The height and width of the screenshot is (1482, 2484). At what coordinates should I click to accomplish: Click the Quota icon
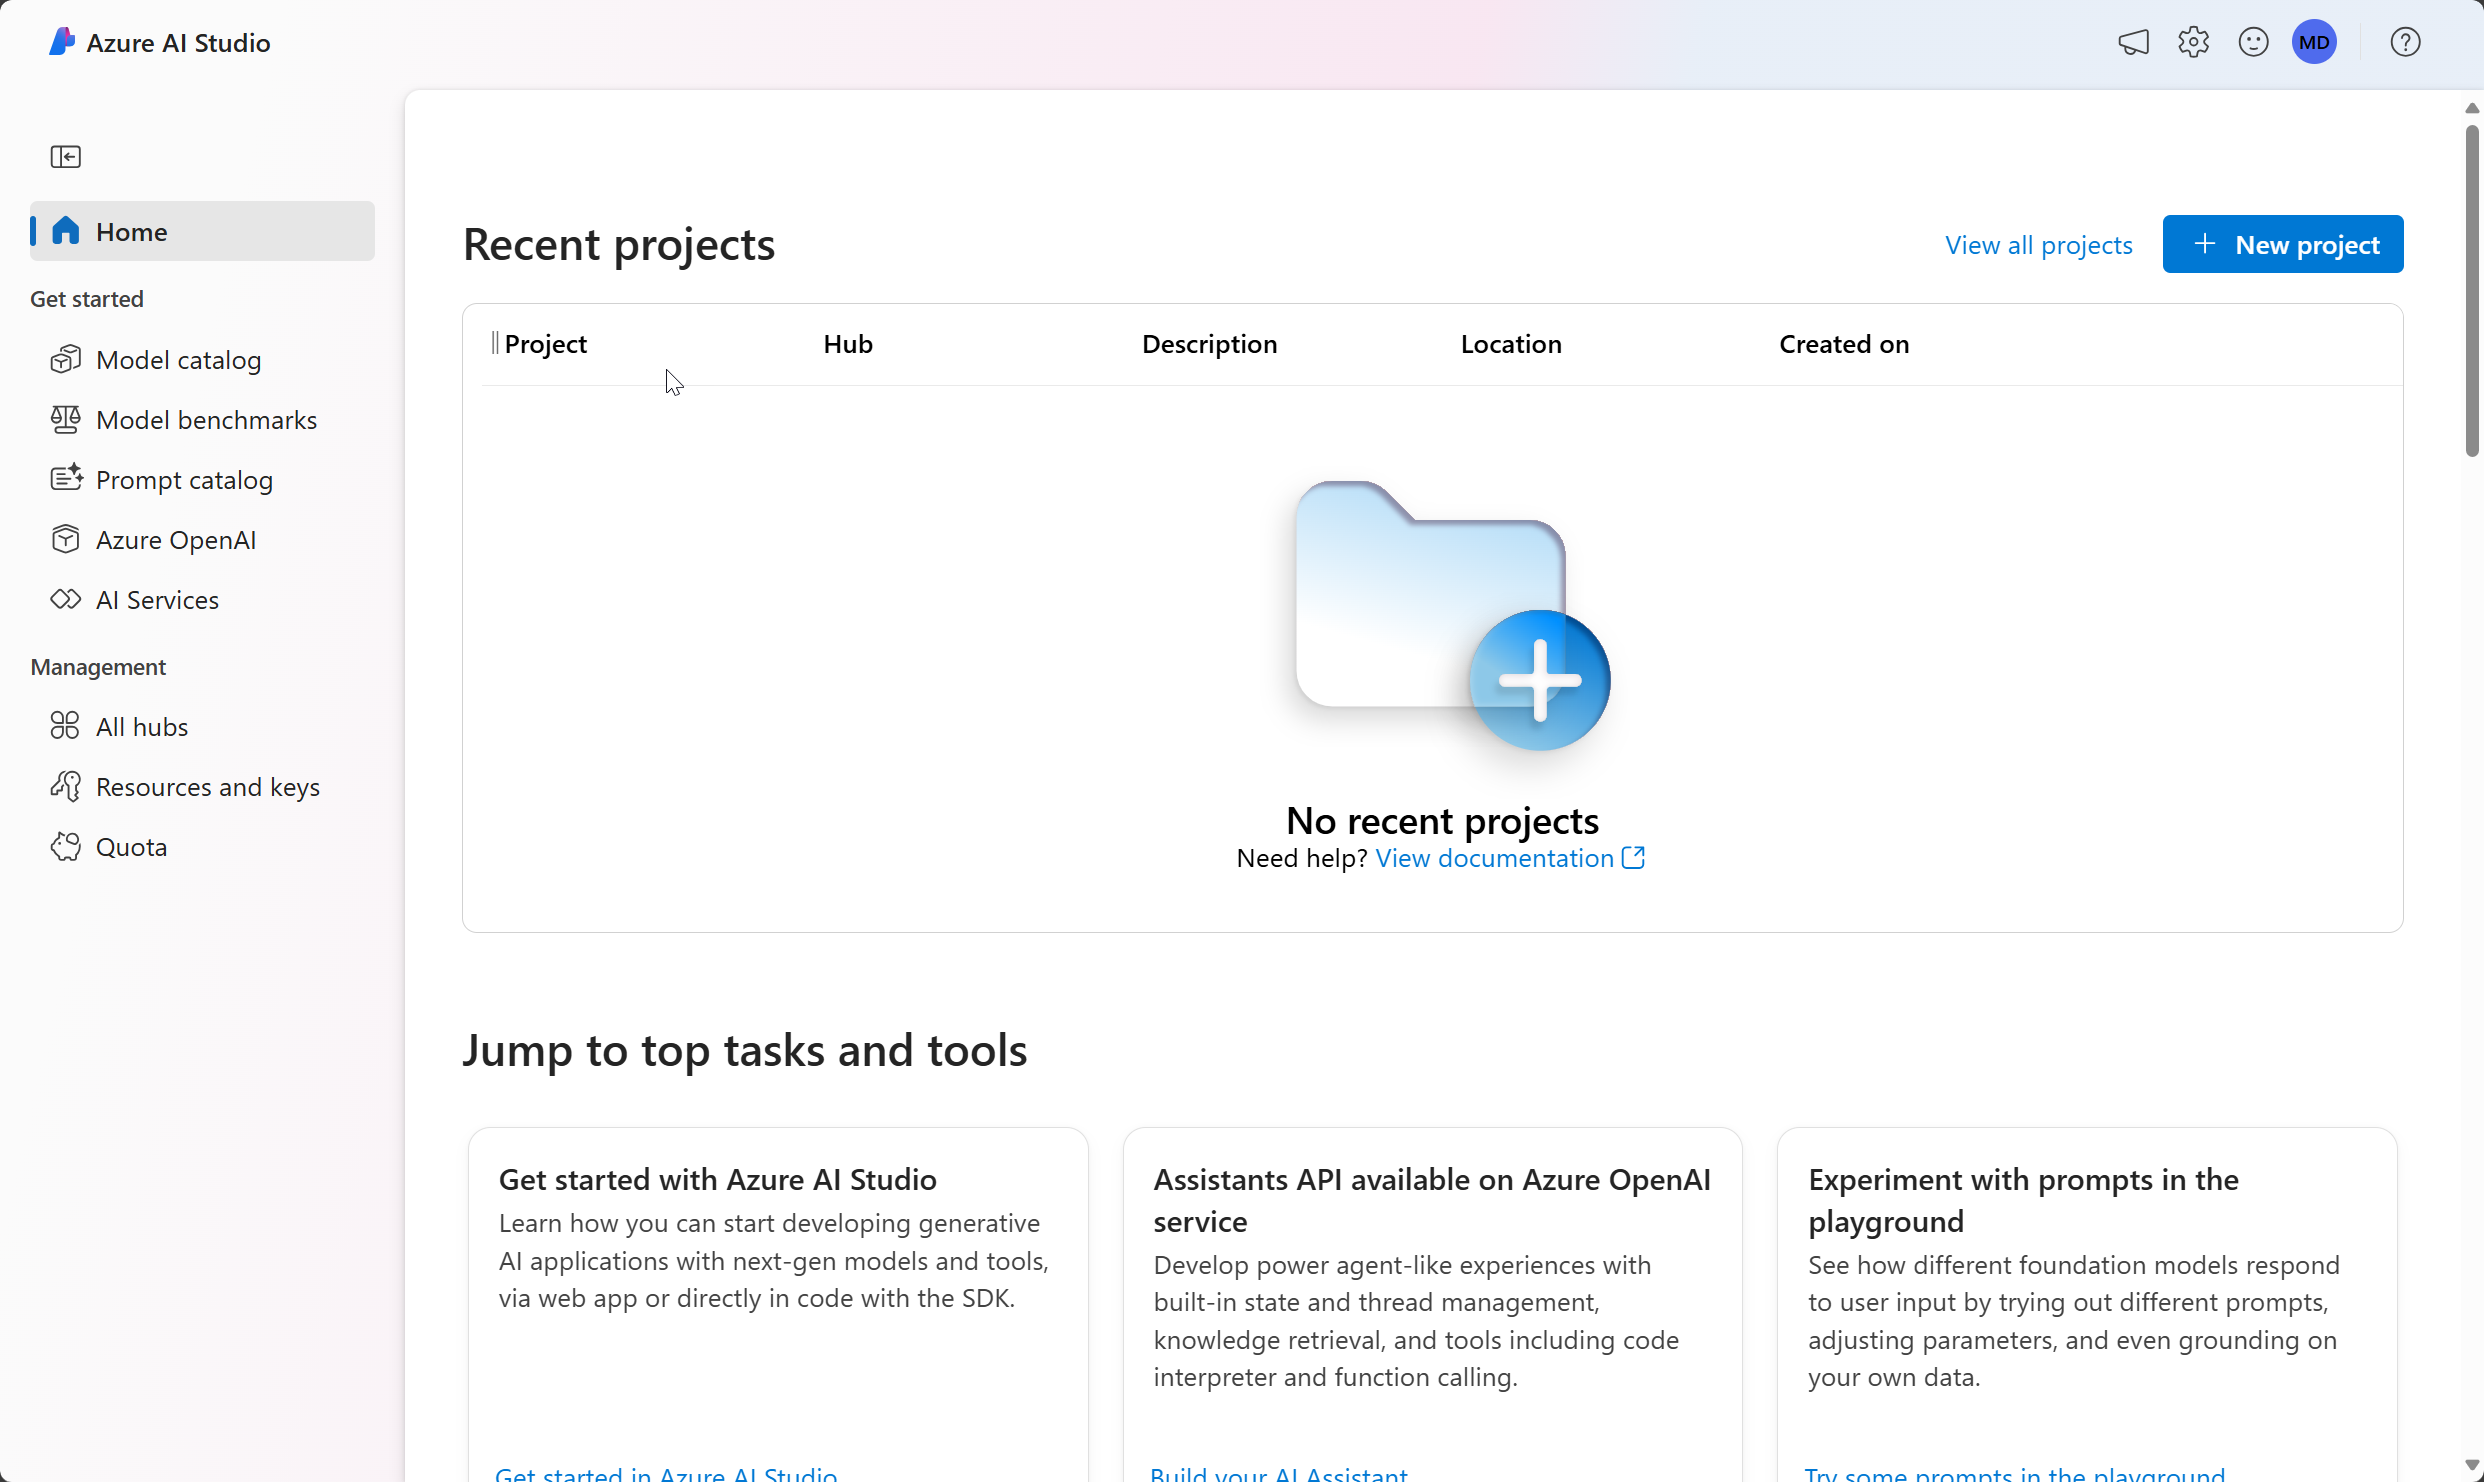(66, 846)
